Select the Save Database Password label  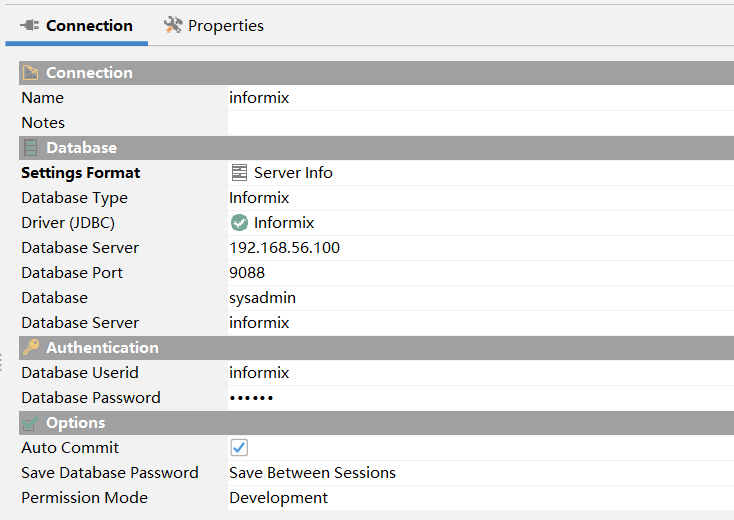point(110,473)
